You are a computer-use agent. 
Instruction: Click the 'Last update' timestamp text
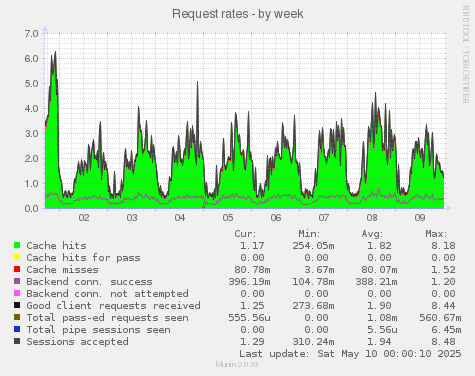pyautogui.click(x=350, y=354)
